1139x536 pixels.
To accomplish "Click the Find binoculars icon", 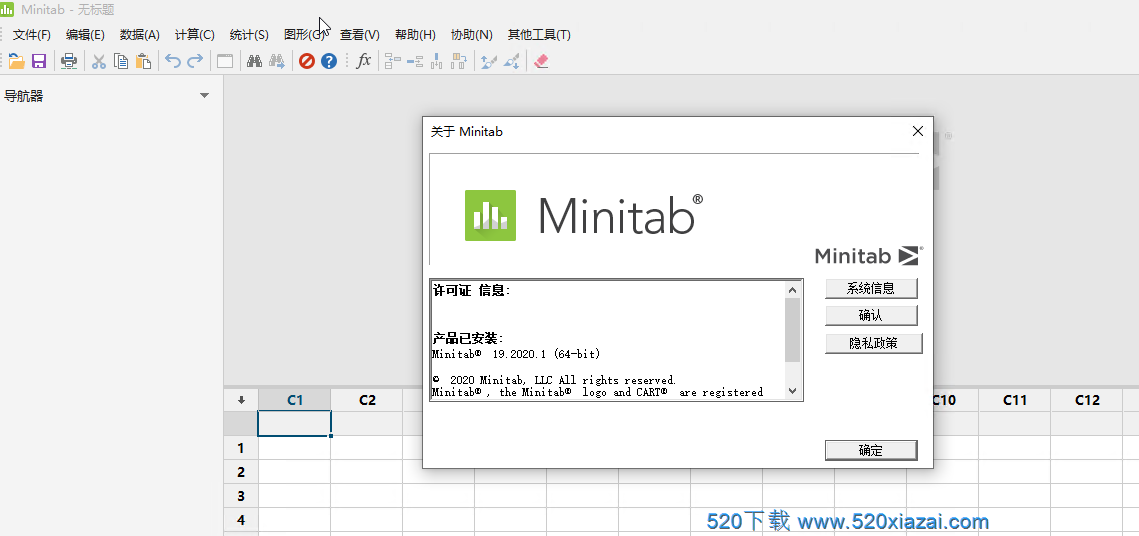I will 254,61.
